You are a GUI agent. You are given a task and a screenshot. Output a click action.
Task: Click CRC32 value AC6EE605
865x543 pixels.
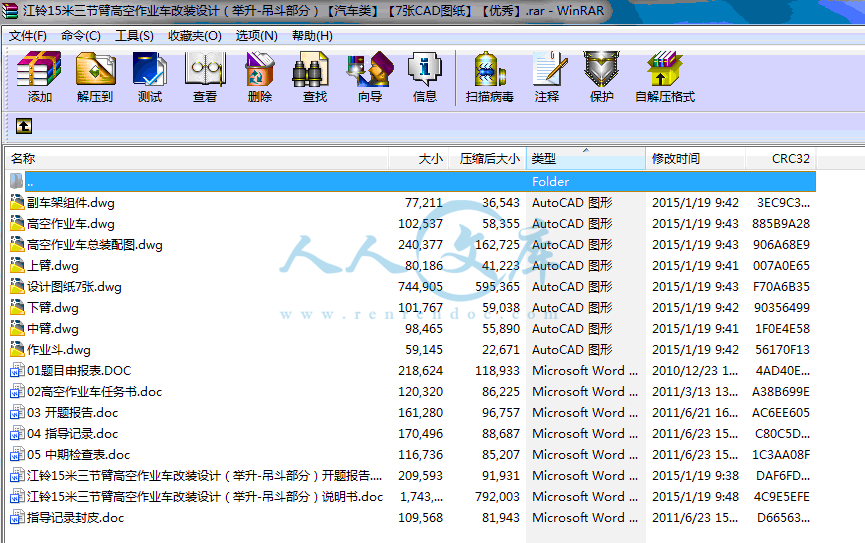point(781,412)
